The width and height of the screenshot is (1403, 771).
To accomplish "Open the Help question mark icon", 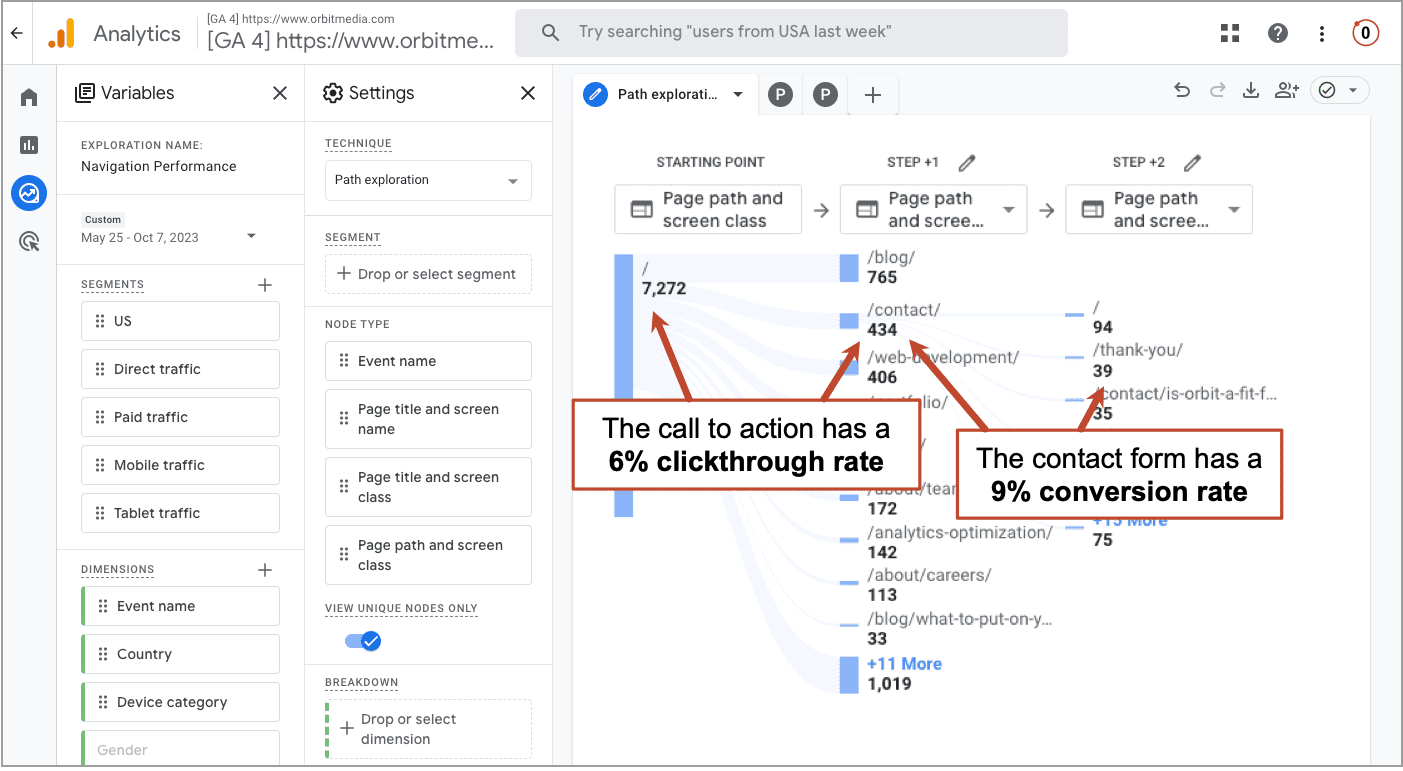I will coord(1277,33).
